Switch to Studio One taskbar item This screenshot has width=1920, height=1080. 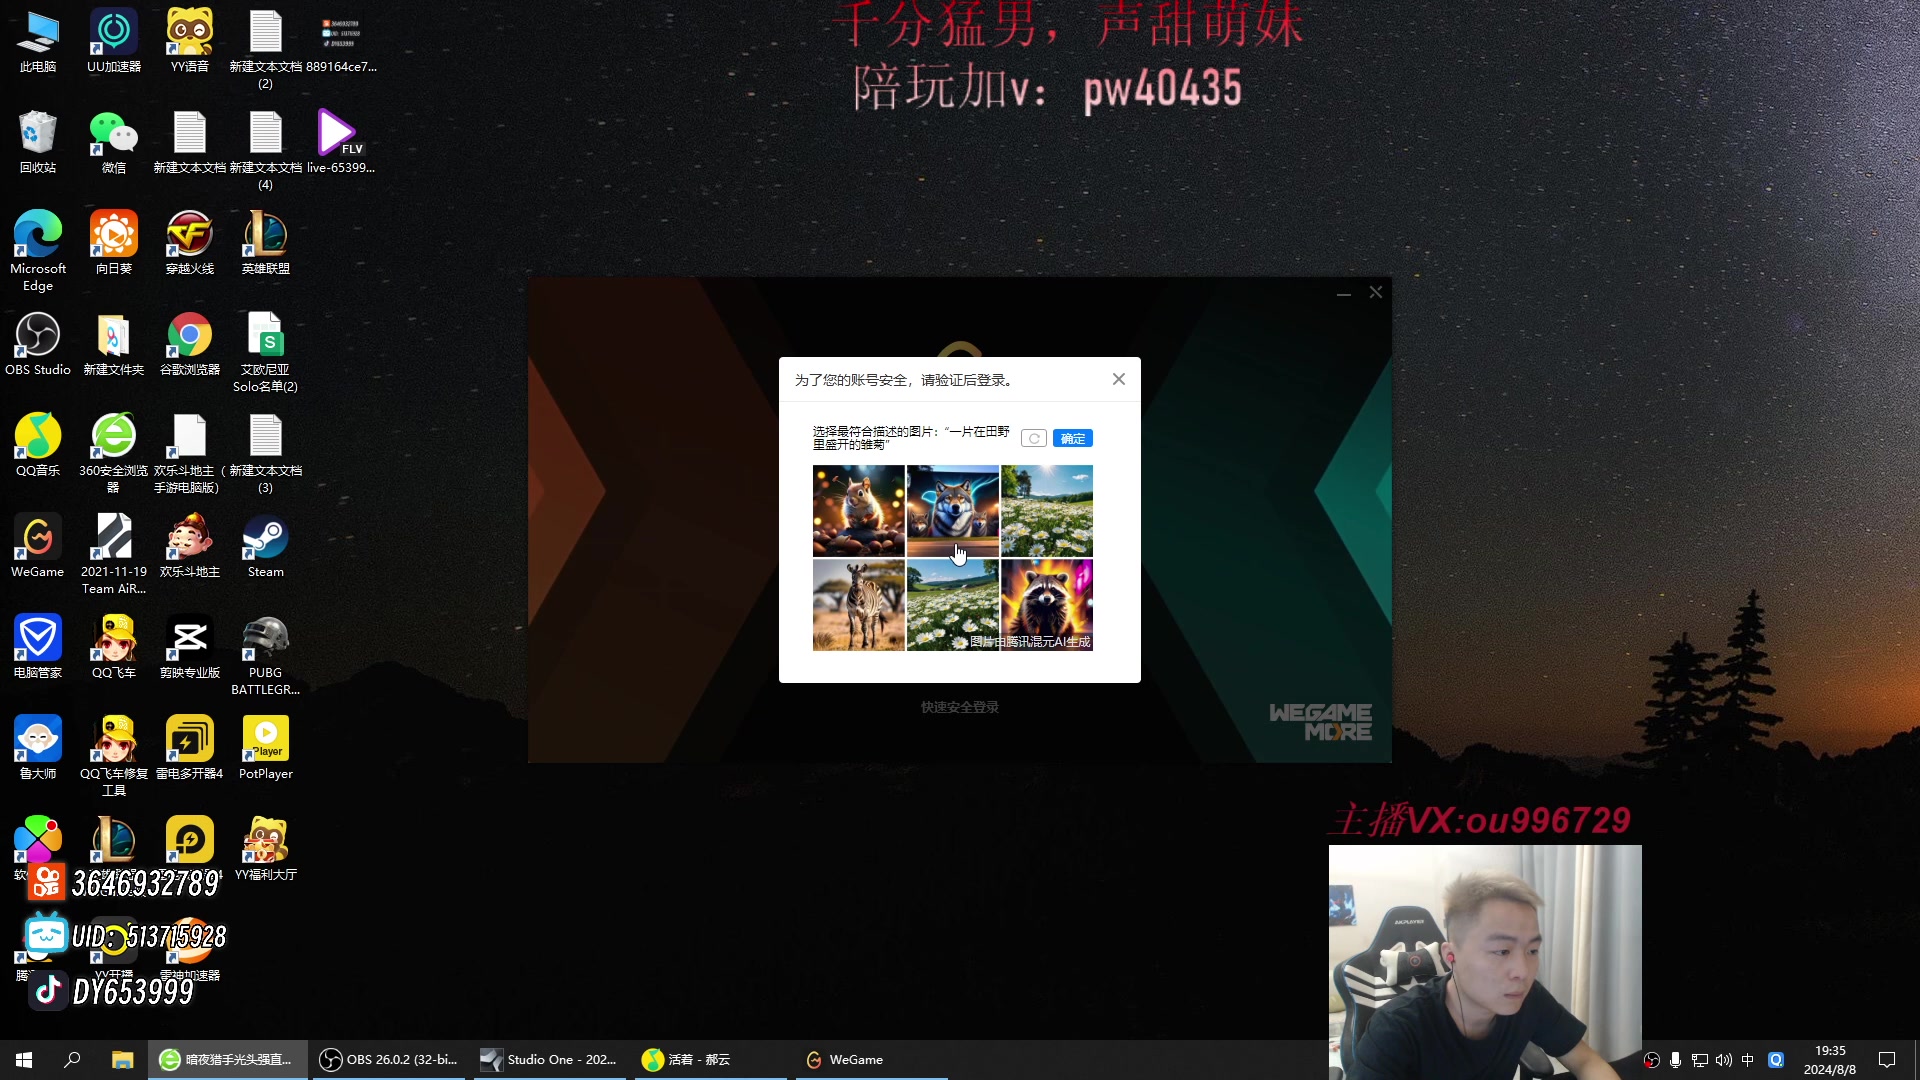coord(551,1060)
